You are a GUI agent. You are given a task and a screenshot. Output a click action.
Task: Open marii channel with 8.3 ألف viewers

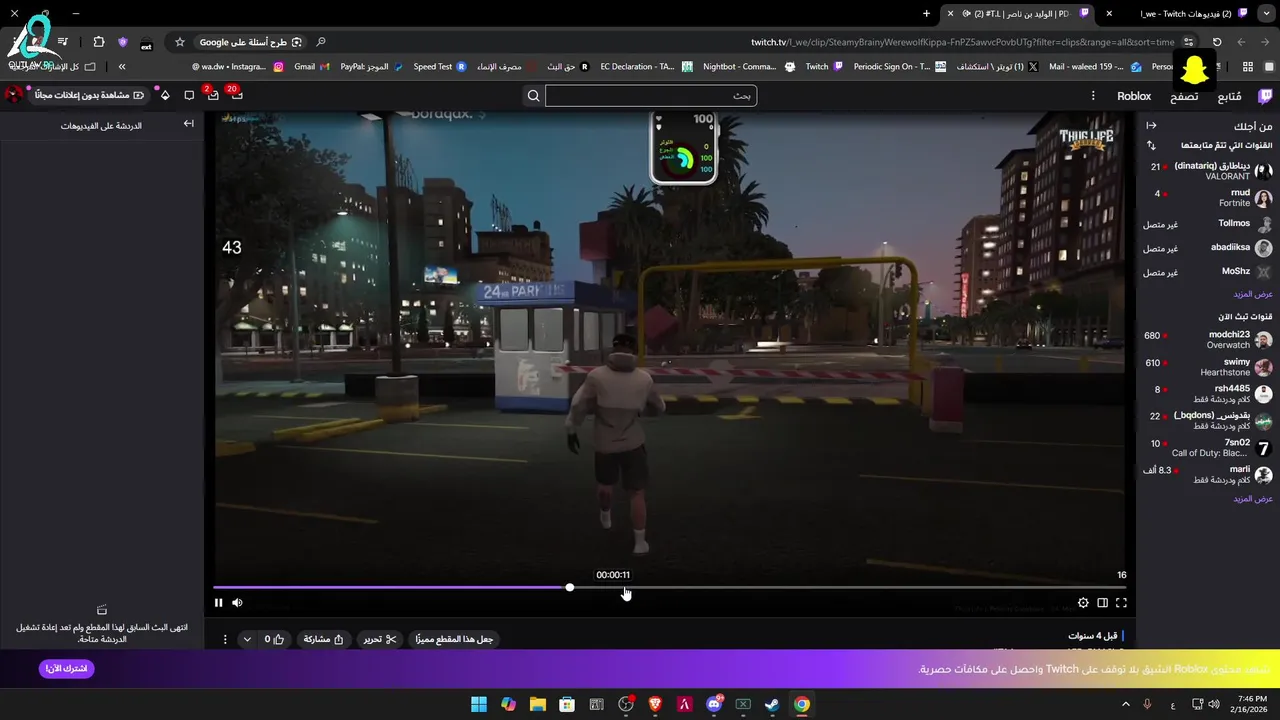coord(1208,475)
